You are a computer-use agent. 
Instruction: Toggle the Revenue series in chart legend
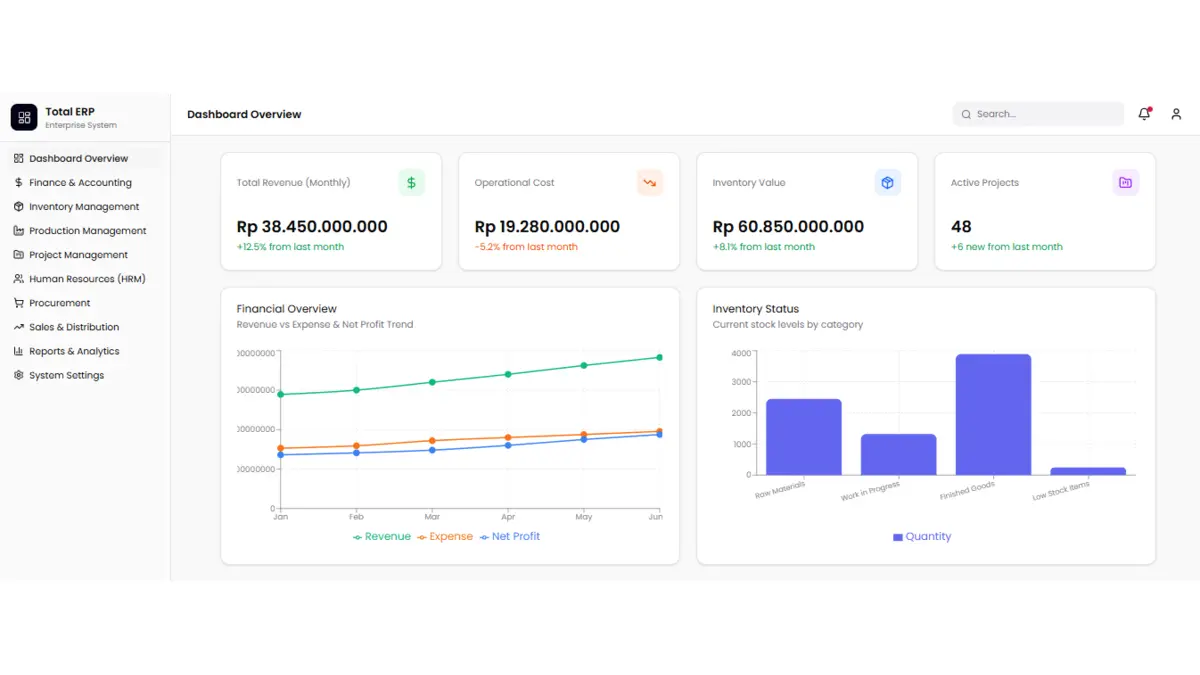(x=382, y=537)
